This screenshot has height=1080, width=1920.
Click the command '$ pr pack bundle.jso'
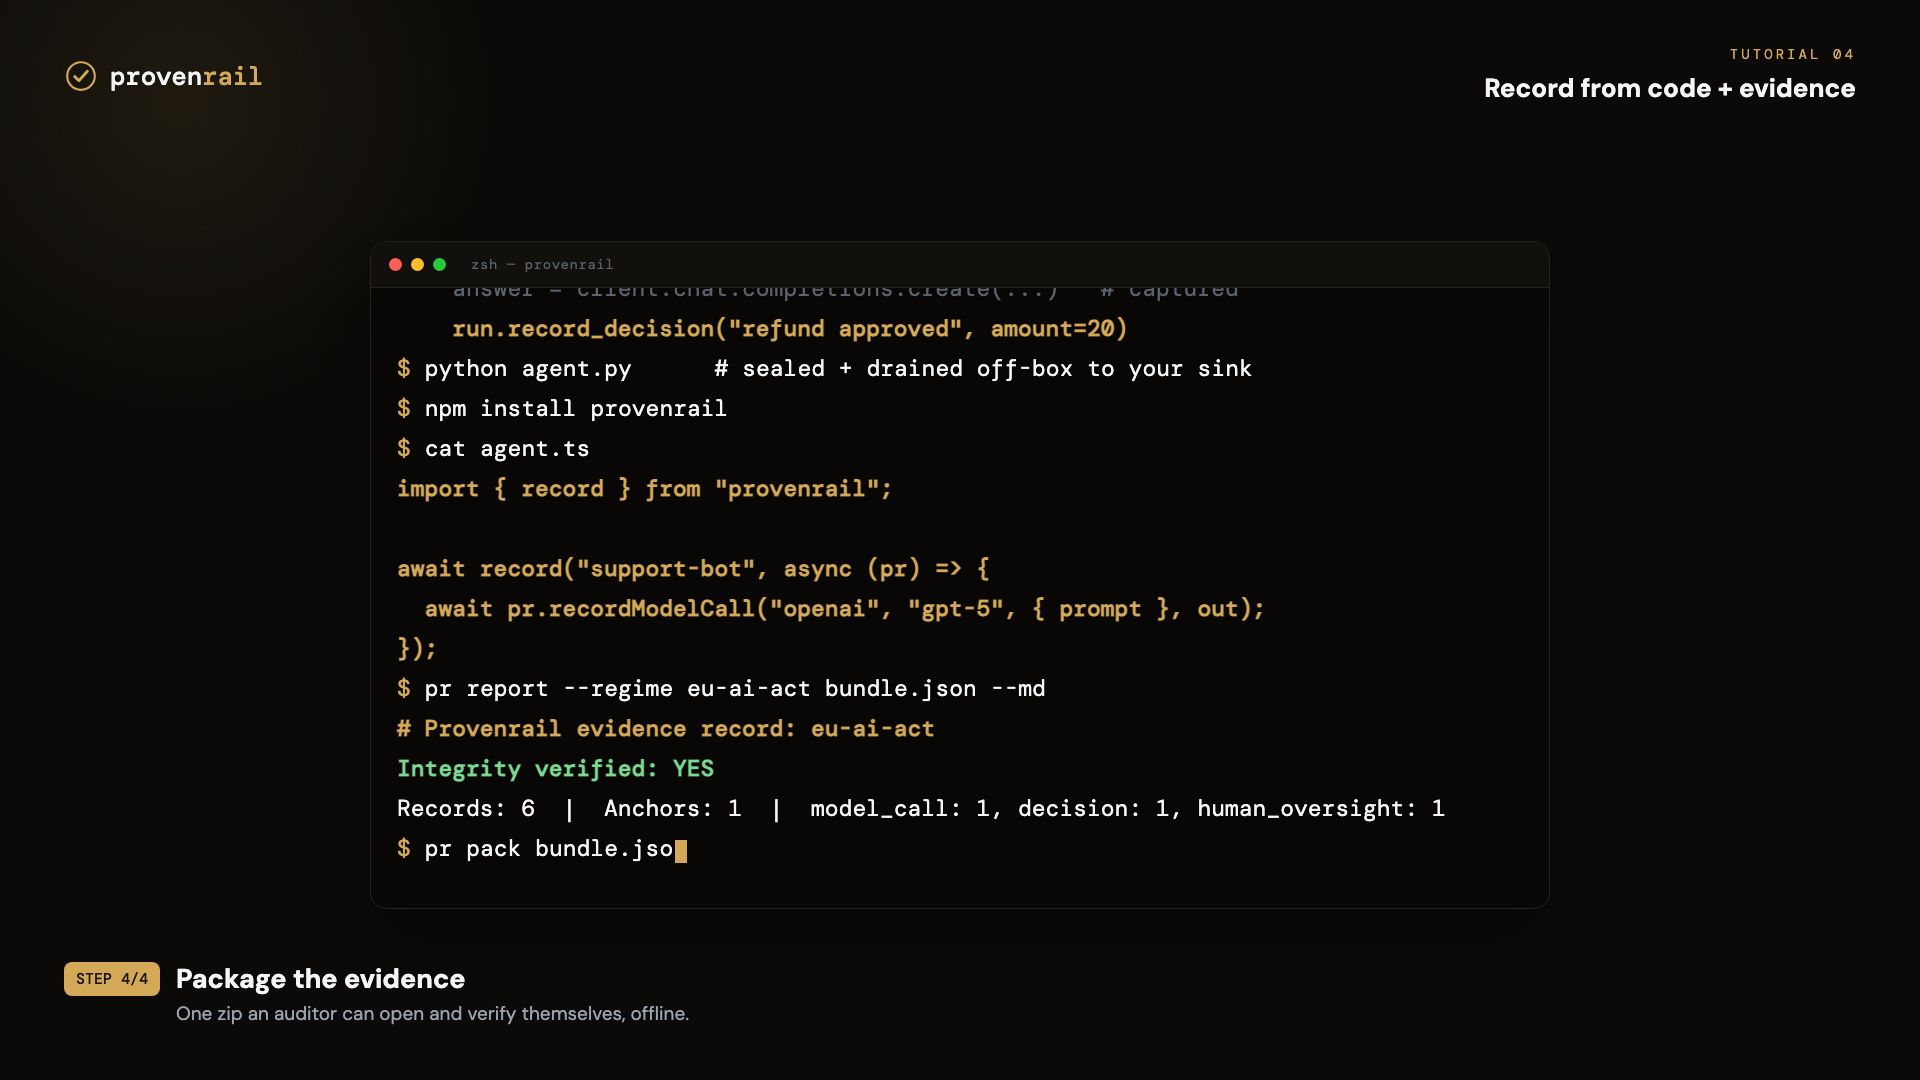535,849
